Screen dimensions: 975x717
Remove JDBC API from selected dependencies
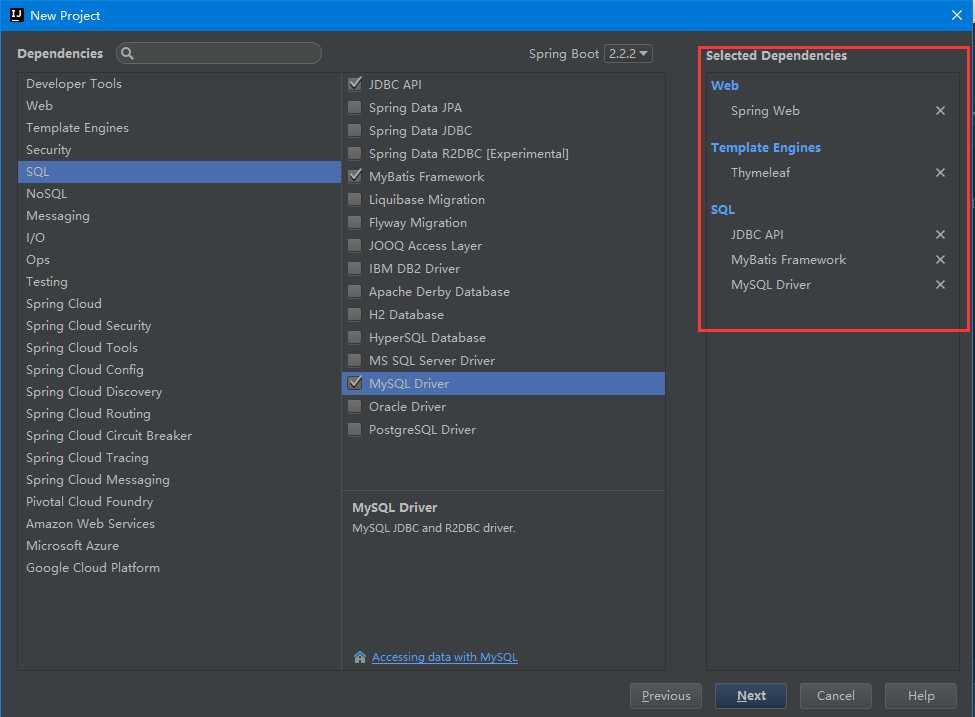[940, 234]
